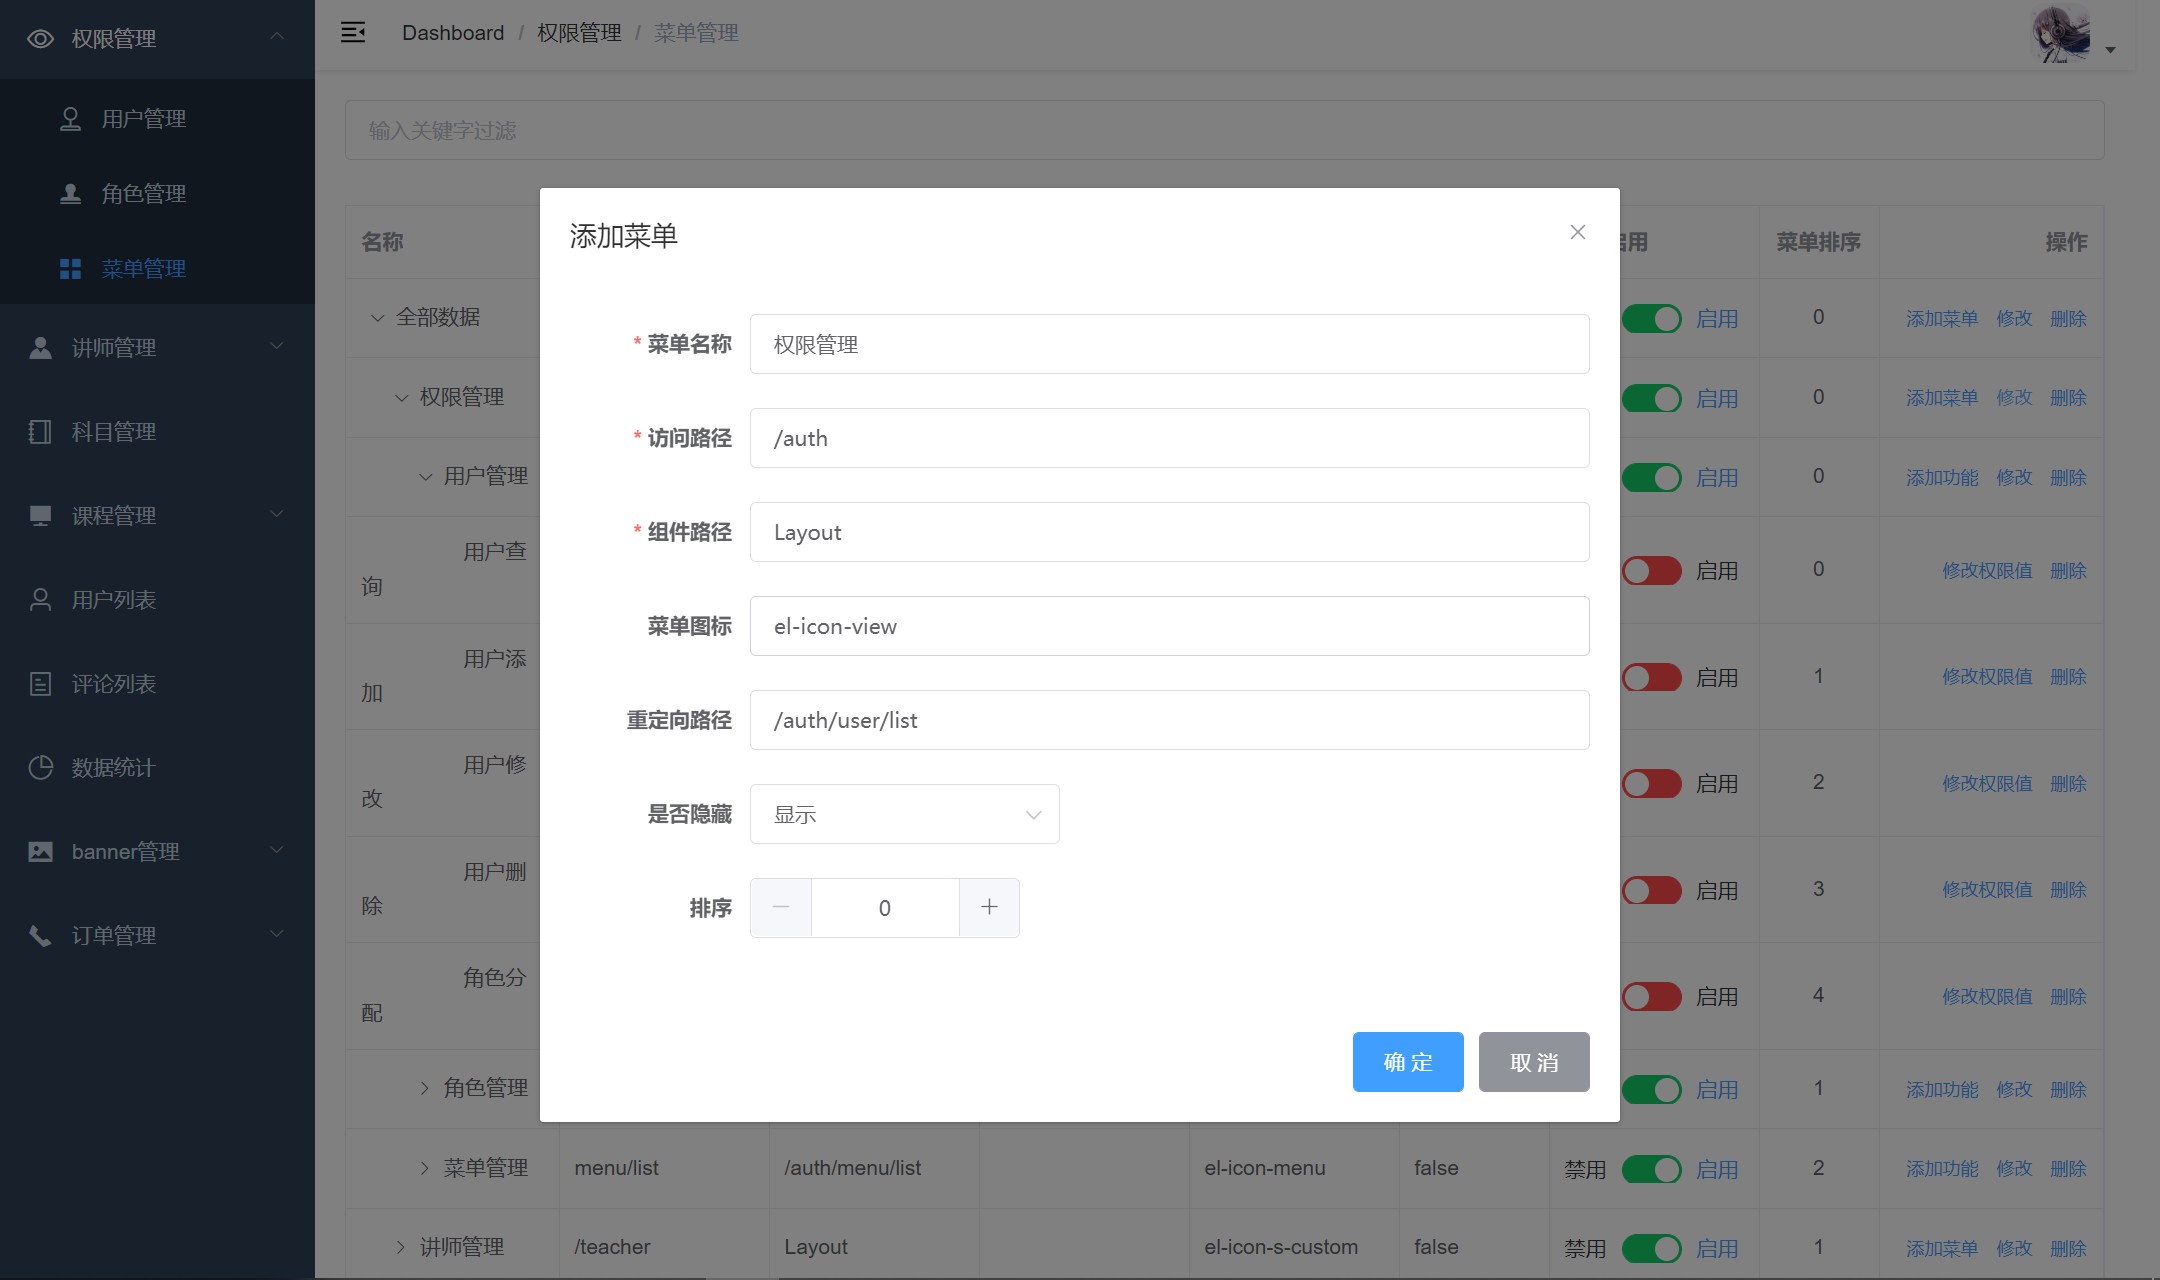Open 讲师管理 in the sidebar menu
The image size is (2160, 1280).
point(114,348)
